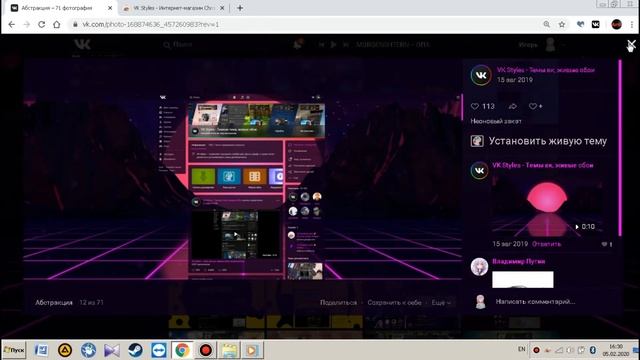640x360 pixels.
Task: Play the 0:10 video in the comment
Action: pyautogui.click(x=547, y=208)
